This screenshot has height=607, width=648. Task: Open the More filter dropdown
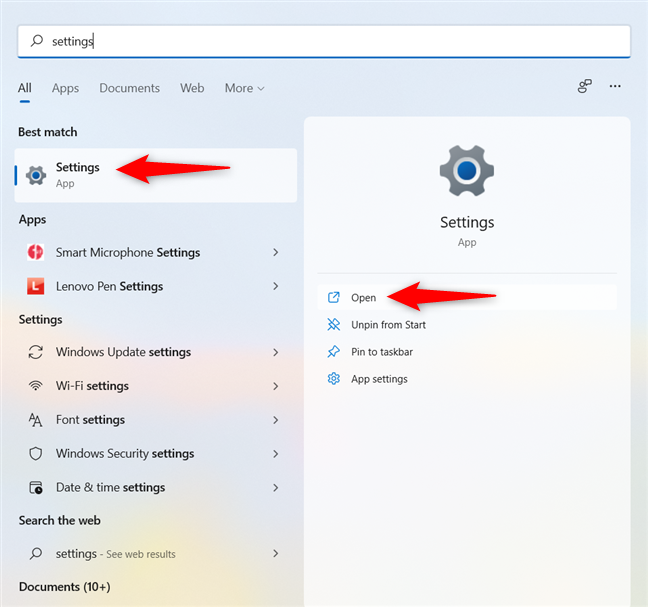pyautogui.click(x=244, y=88)
